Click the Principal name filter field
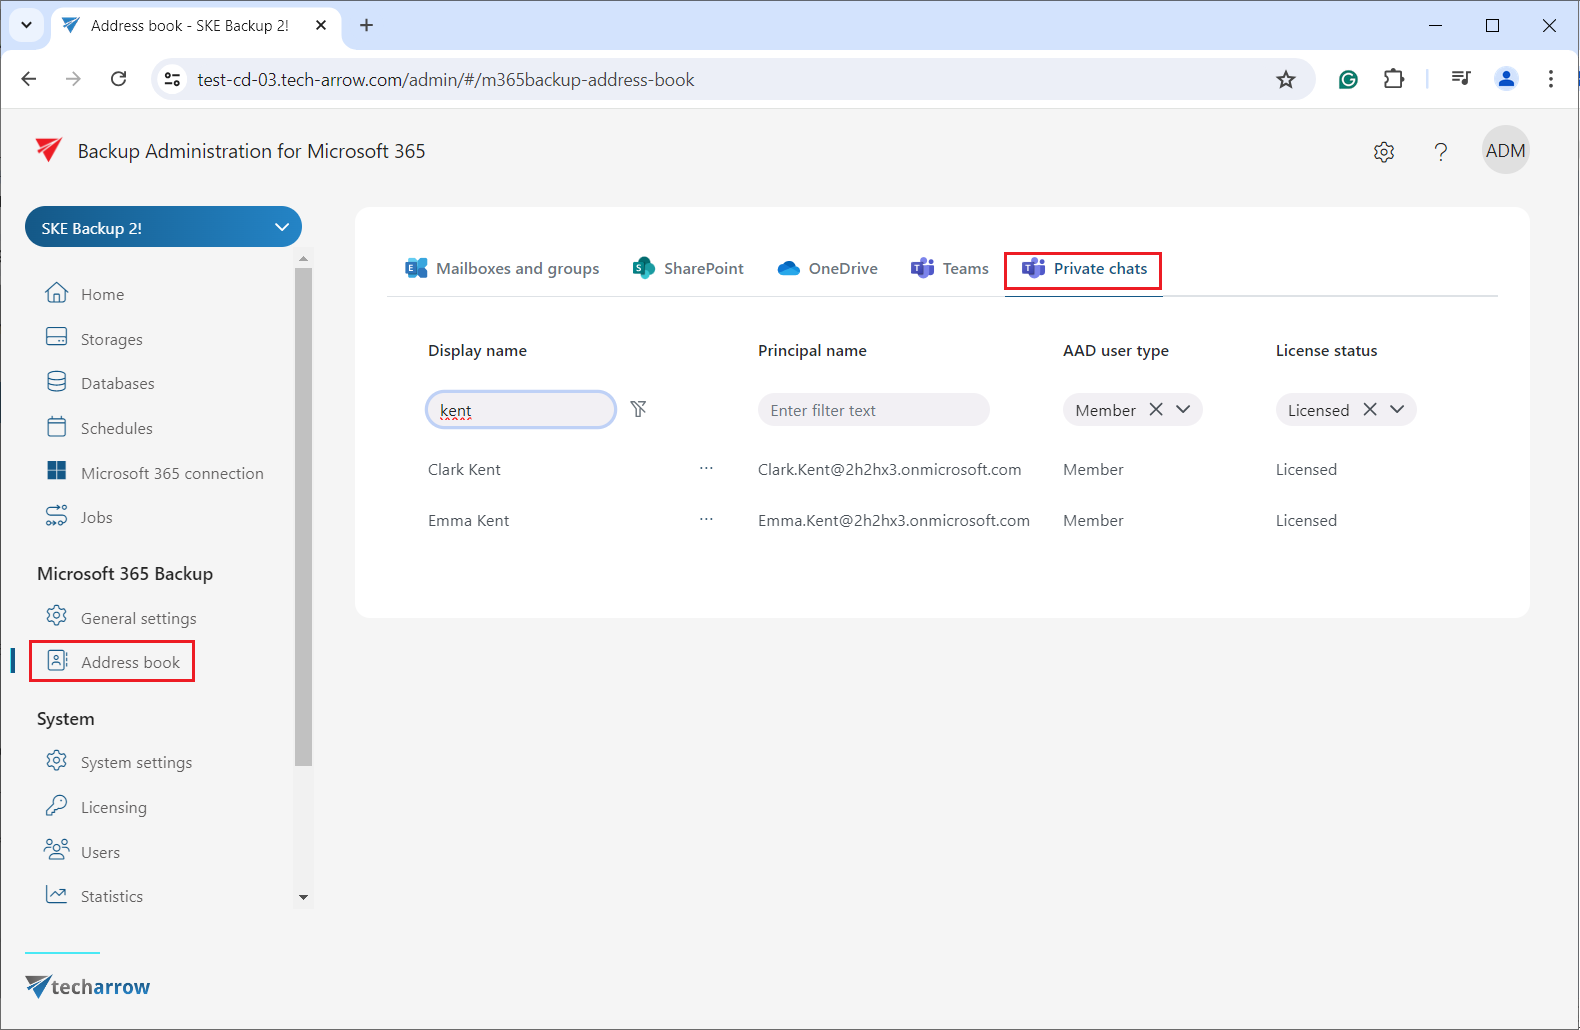1580x1030 pixels. pyautogui.click(x=873, y=410)
